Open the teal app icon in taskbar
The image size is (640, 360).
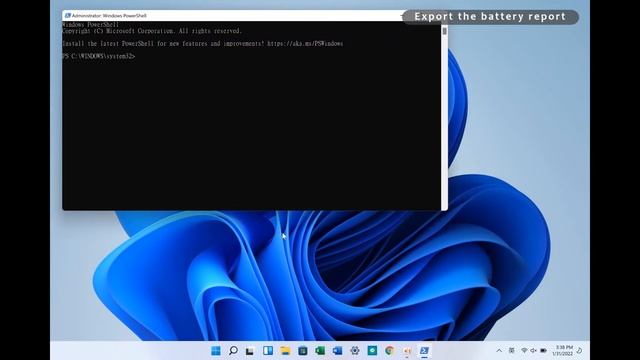372,351
